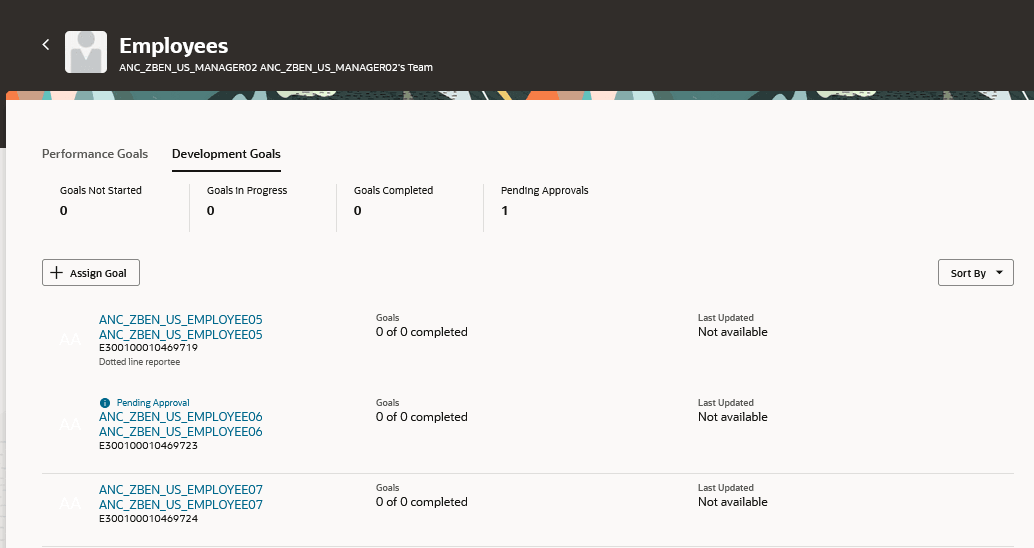Click EMPLOYEE06's AA avatar
Viewport: 1034px width, 548px height.
coord(70,424)
